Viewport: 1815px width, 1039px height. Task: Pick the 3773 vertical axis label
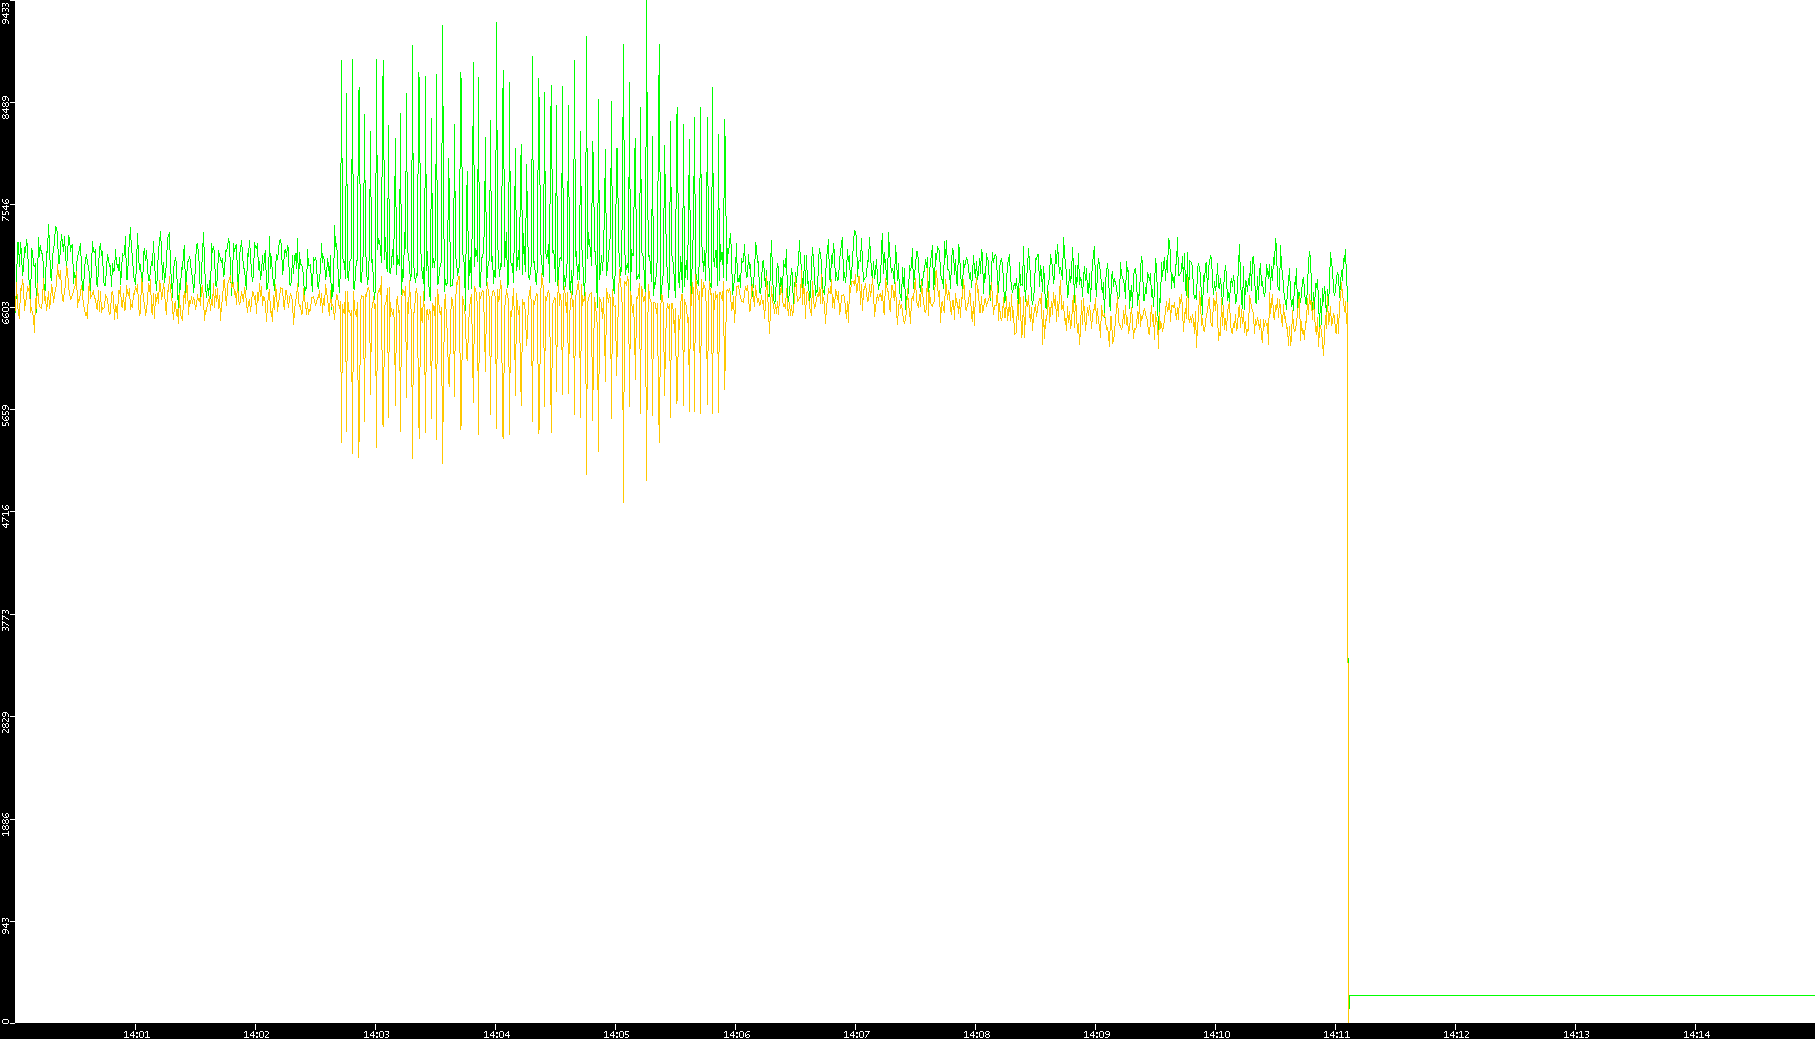[6, 620]
